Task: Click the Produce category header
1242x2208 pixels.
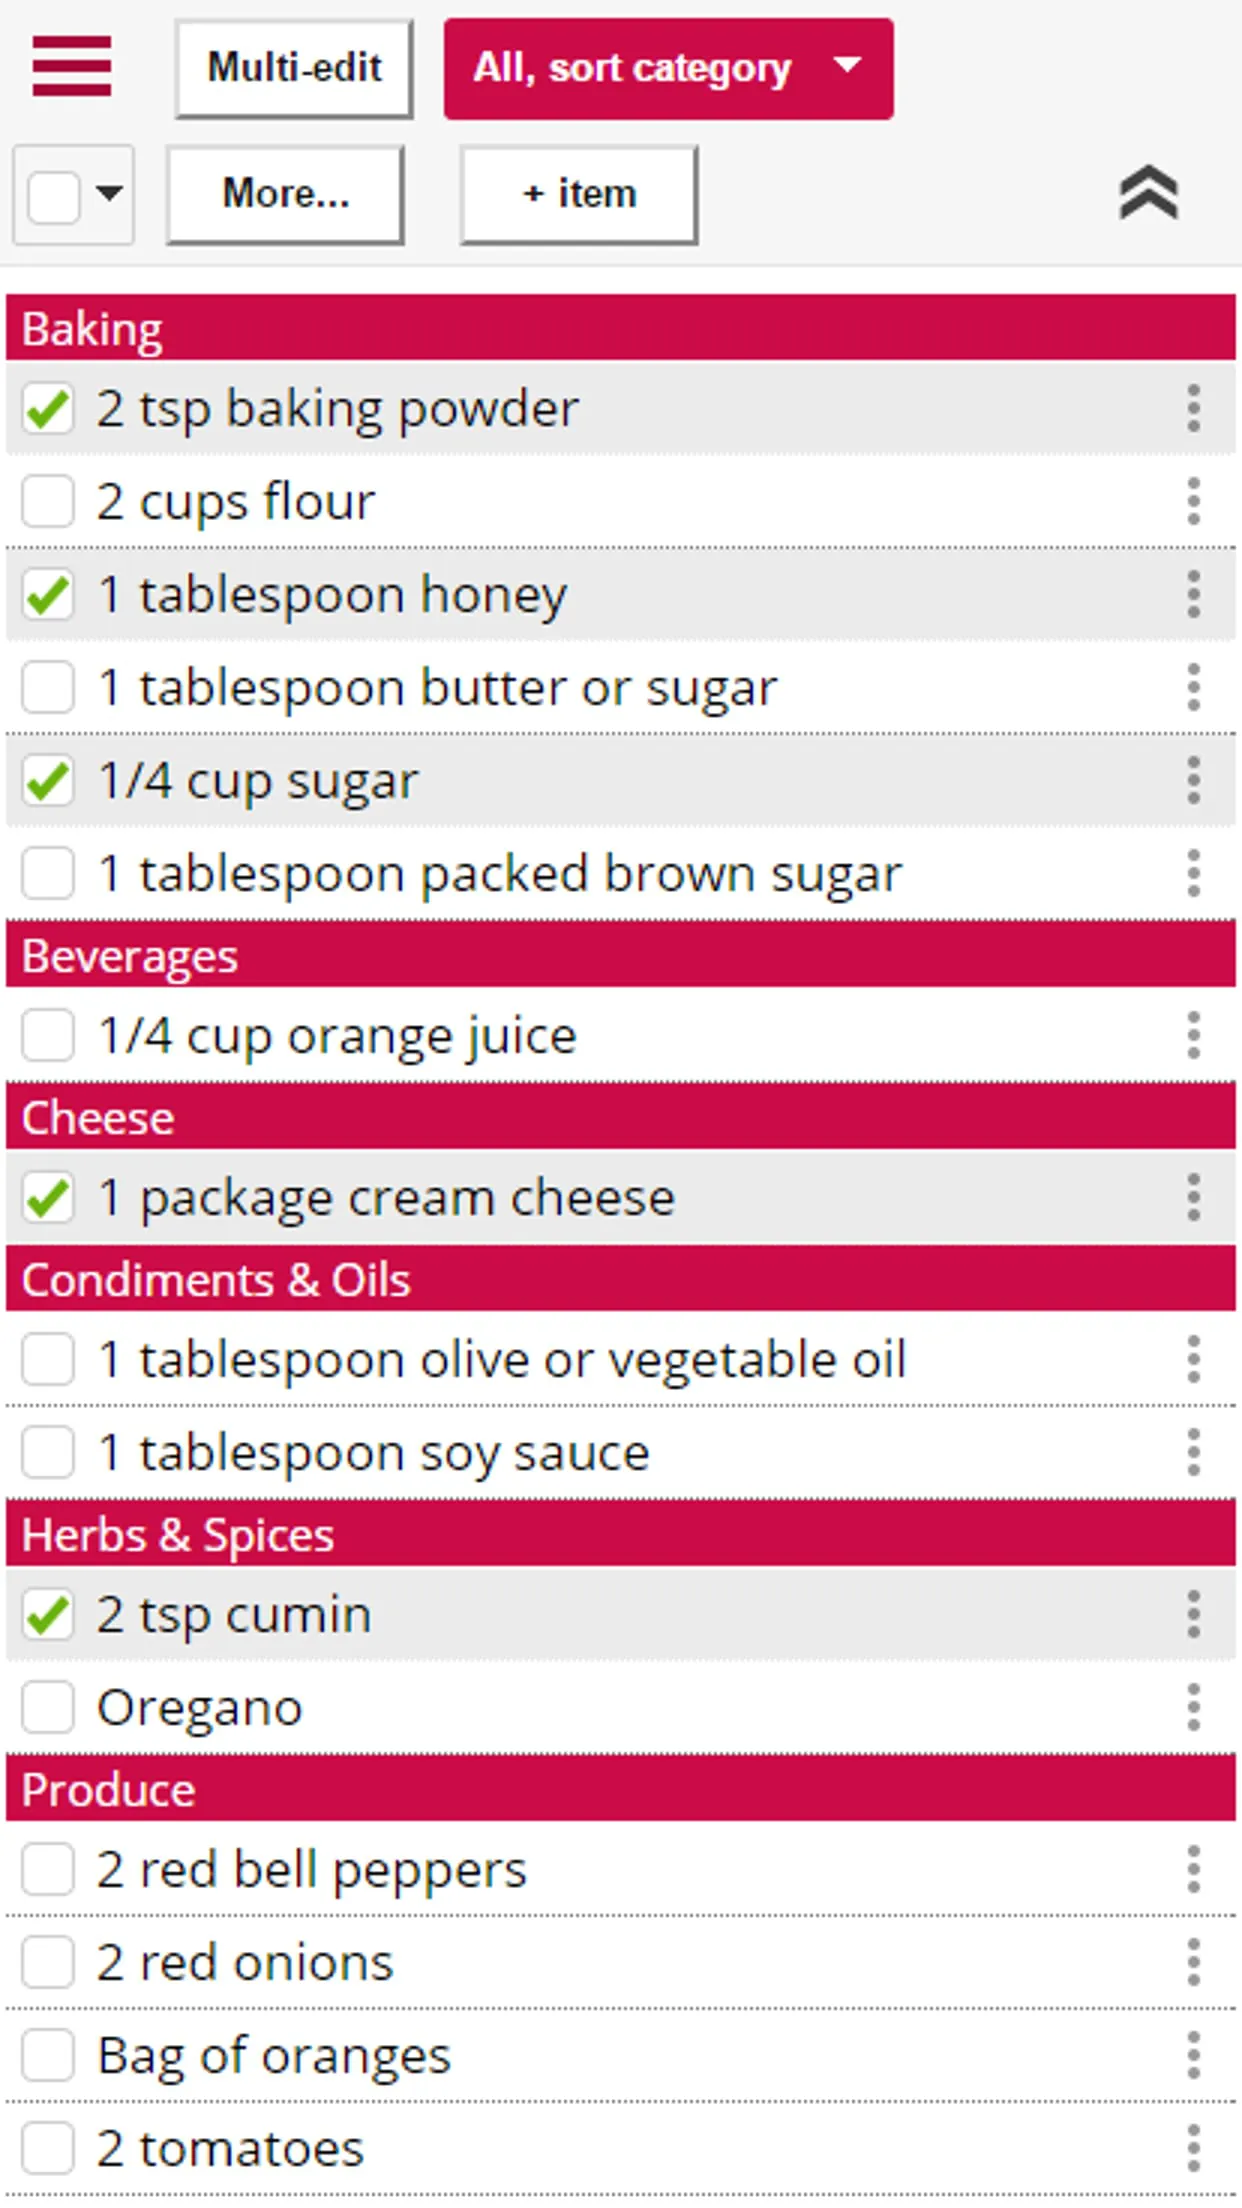Action: click(x=620, y=1789)
